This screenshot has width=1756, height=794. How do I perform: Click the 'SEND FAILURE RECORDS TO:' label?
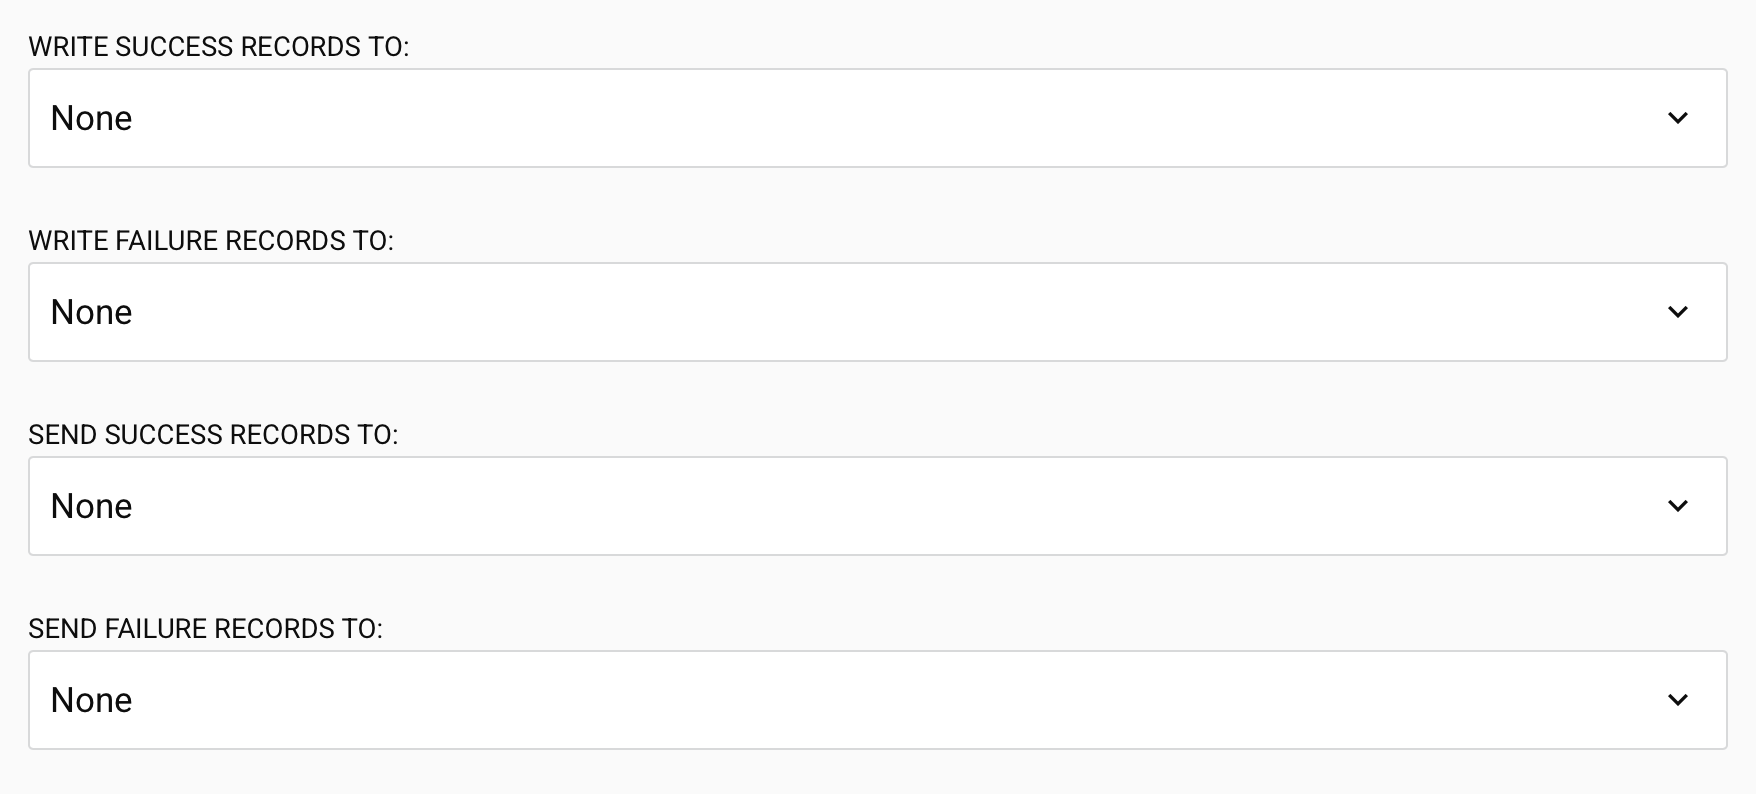point(206,629)
